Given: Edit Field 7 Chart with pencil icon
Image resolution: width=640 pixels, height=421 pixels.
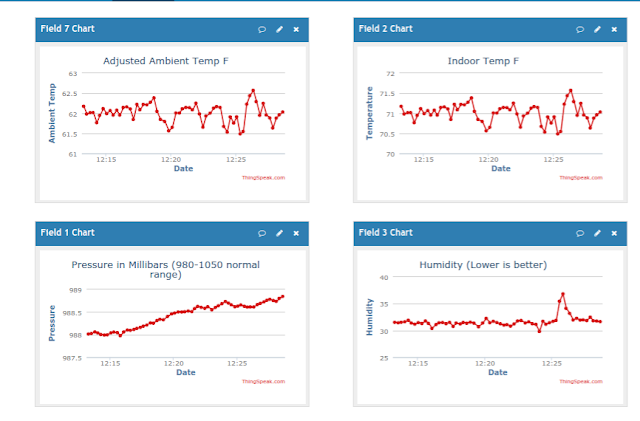Looking at the screenshot, I should coord(279,29).
